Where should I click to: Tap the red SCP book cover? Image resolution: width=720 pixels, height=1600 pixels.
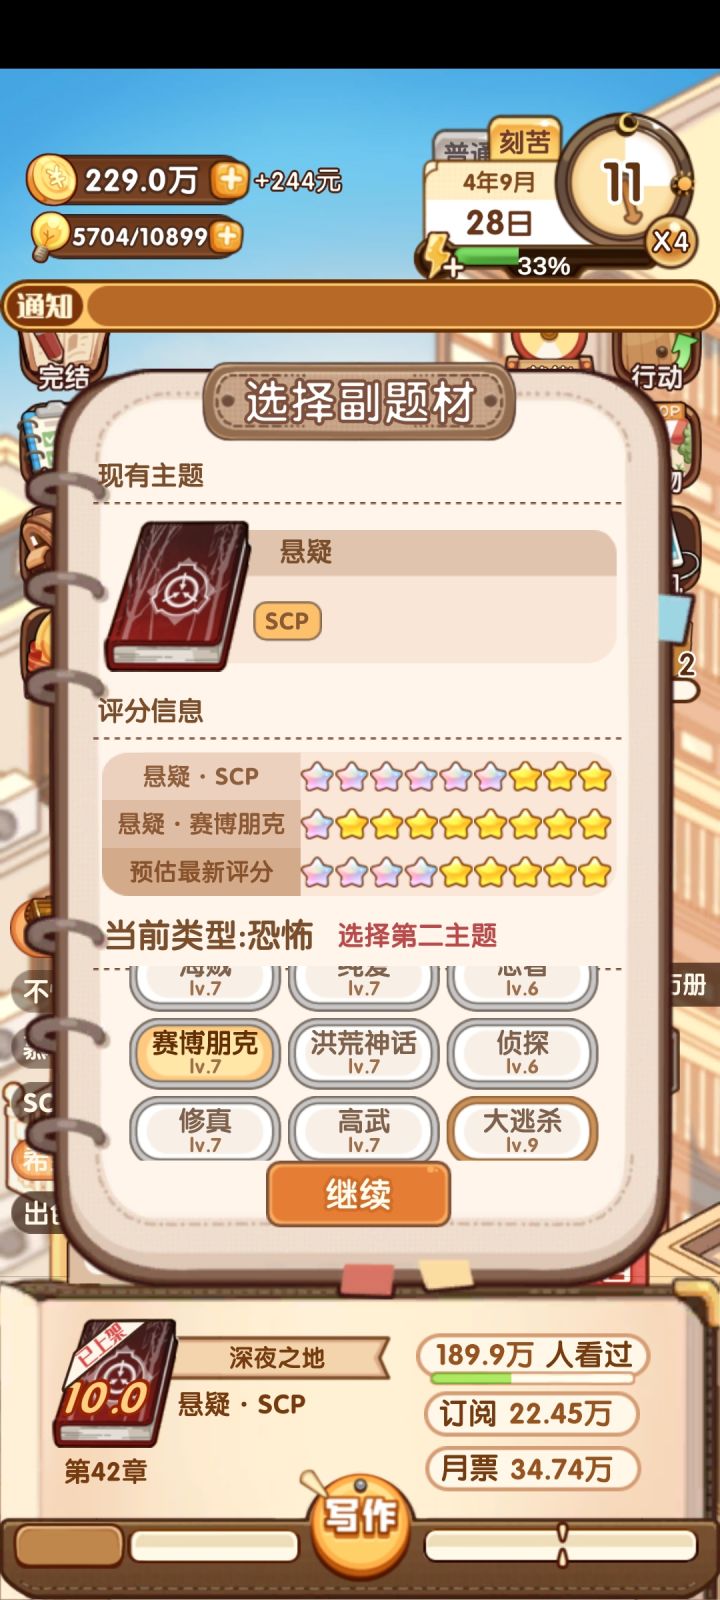point(176,596)
